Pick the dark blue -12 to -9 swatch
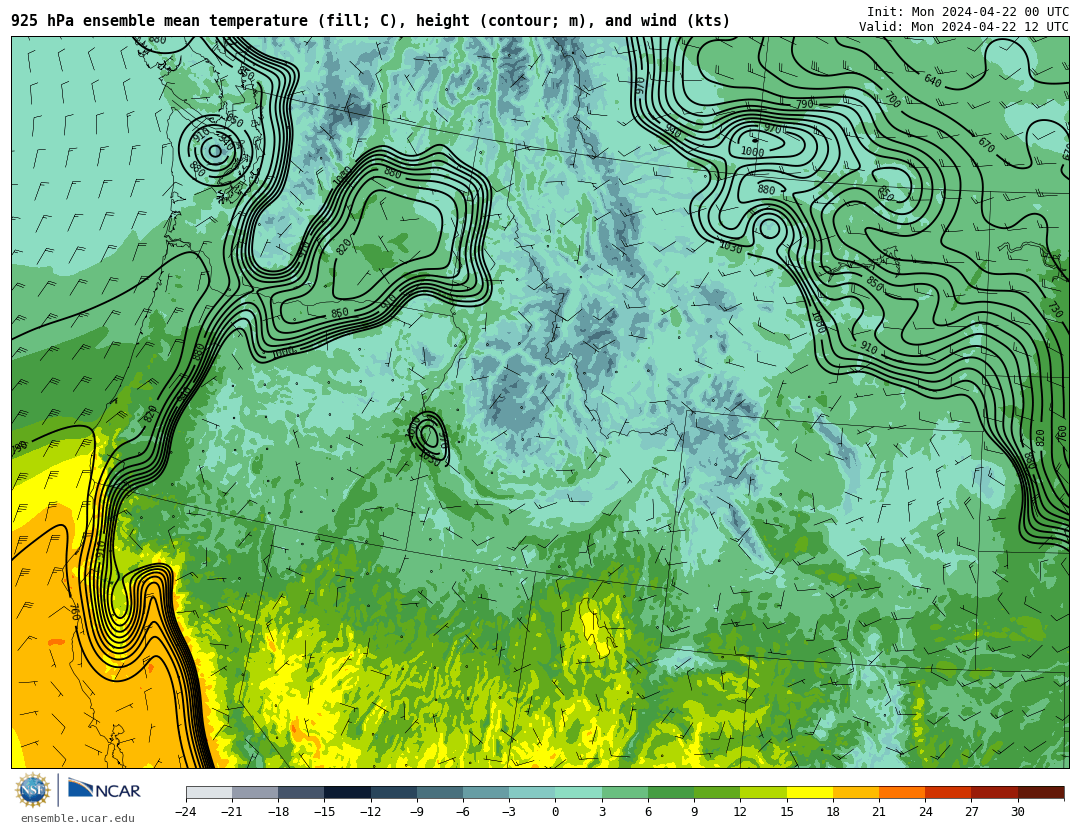 click(394, 792)
